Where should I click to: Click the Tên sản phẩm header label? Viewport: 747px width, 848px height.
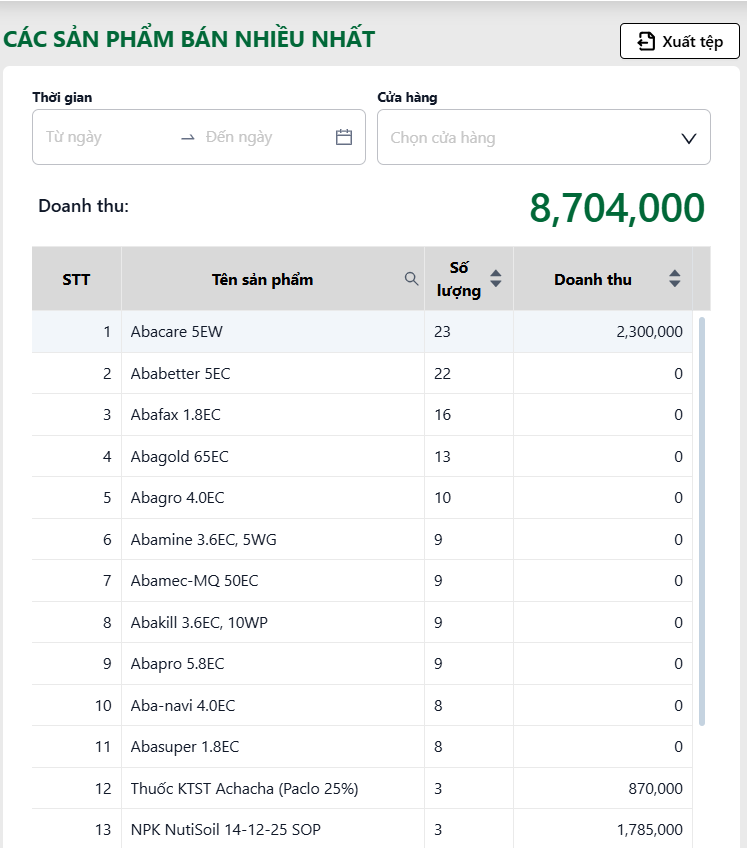(x=262, y=280)
